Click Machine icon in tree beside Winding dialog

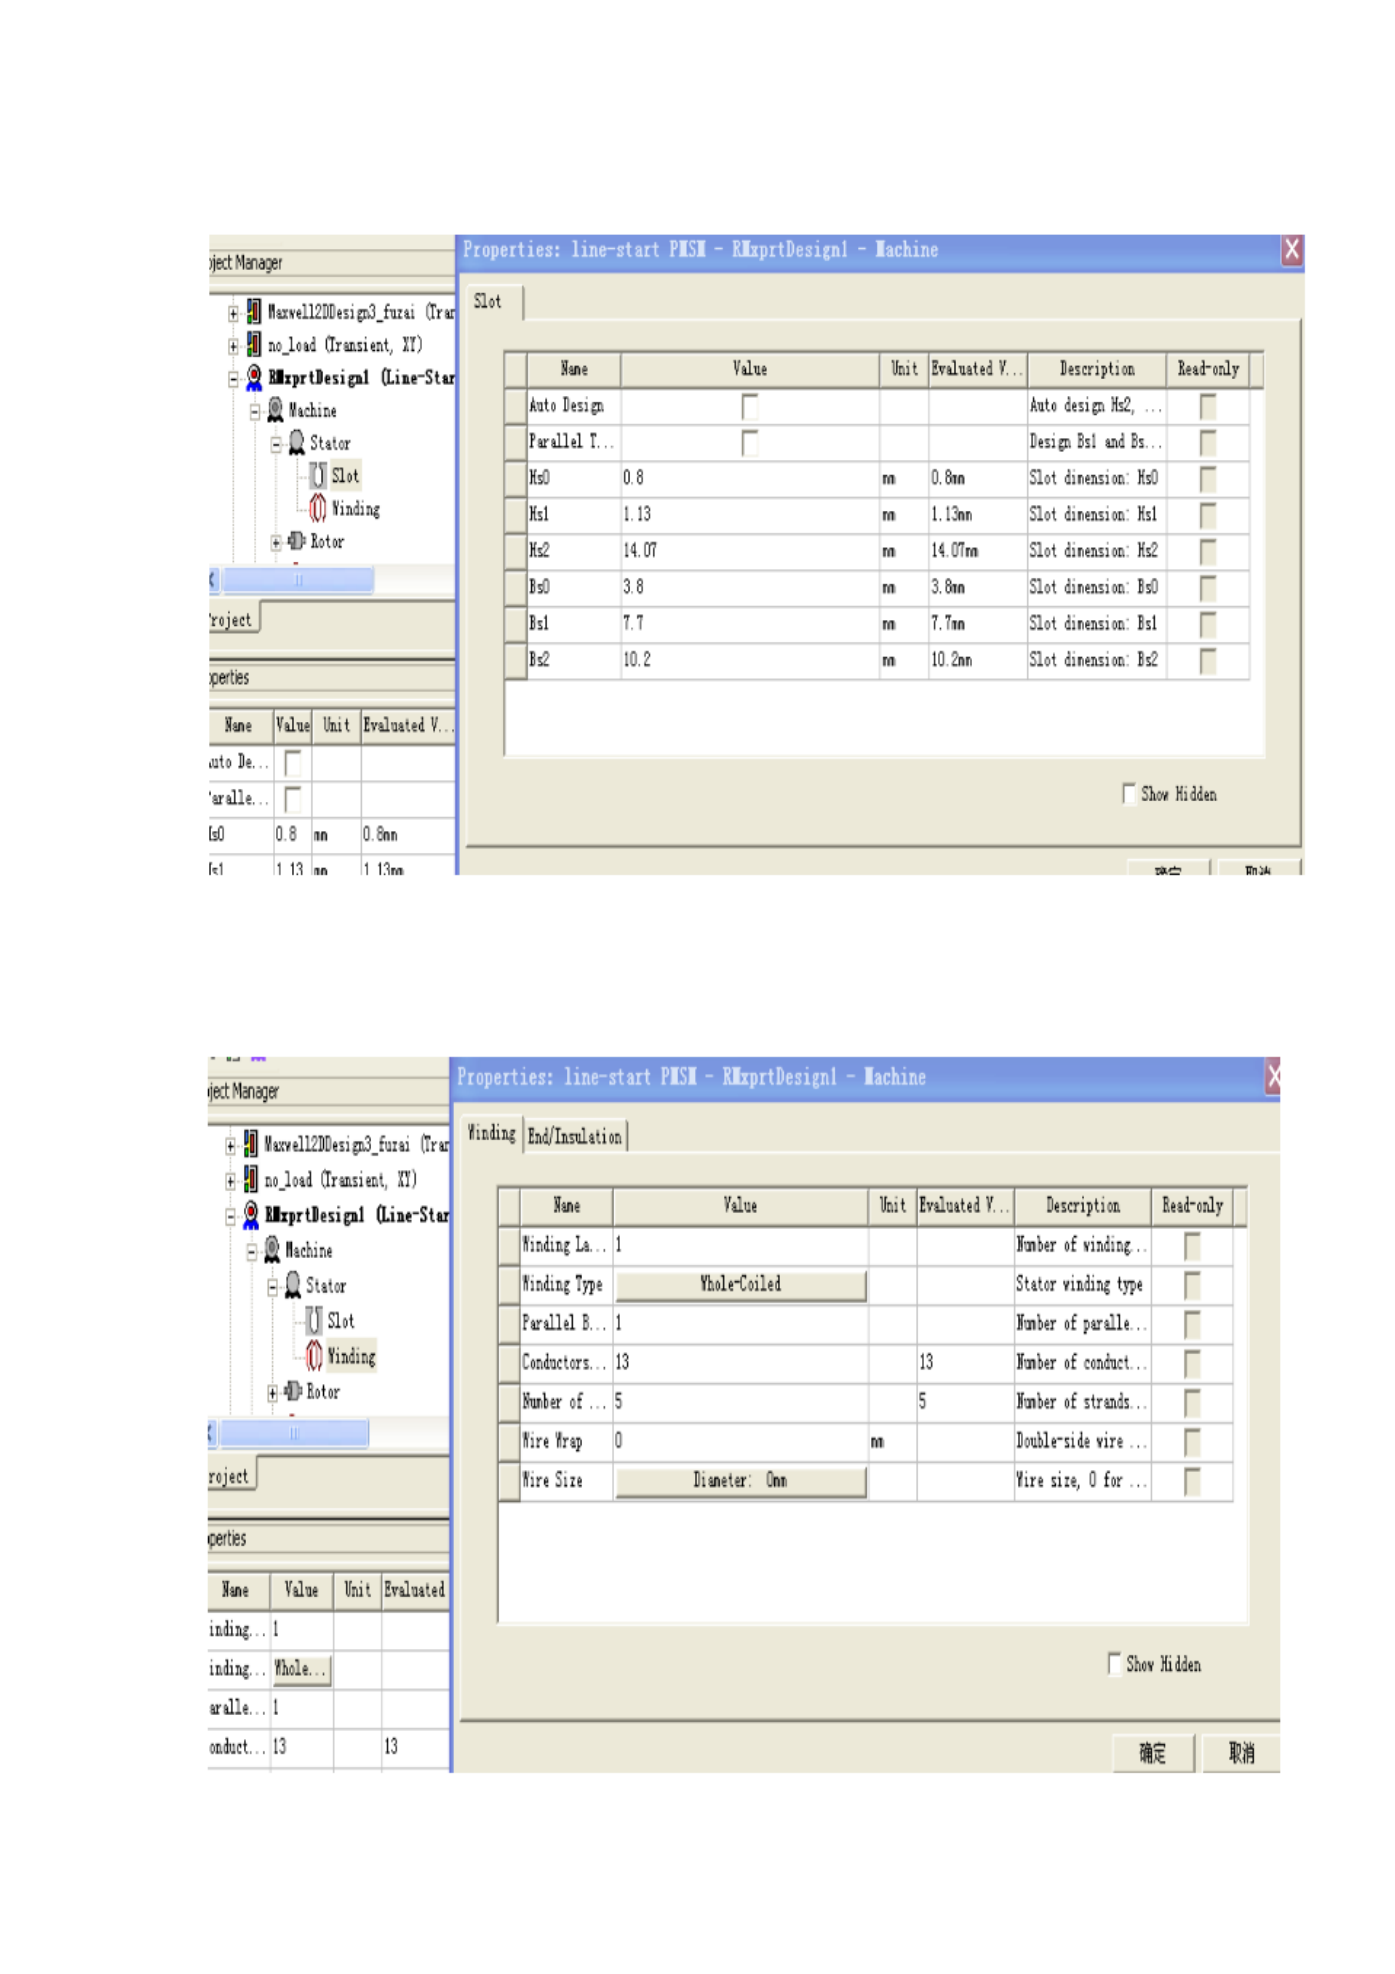271,1250
